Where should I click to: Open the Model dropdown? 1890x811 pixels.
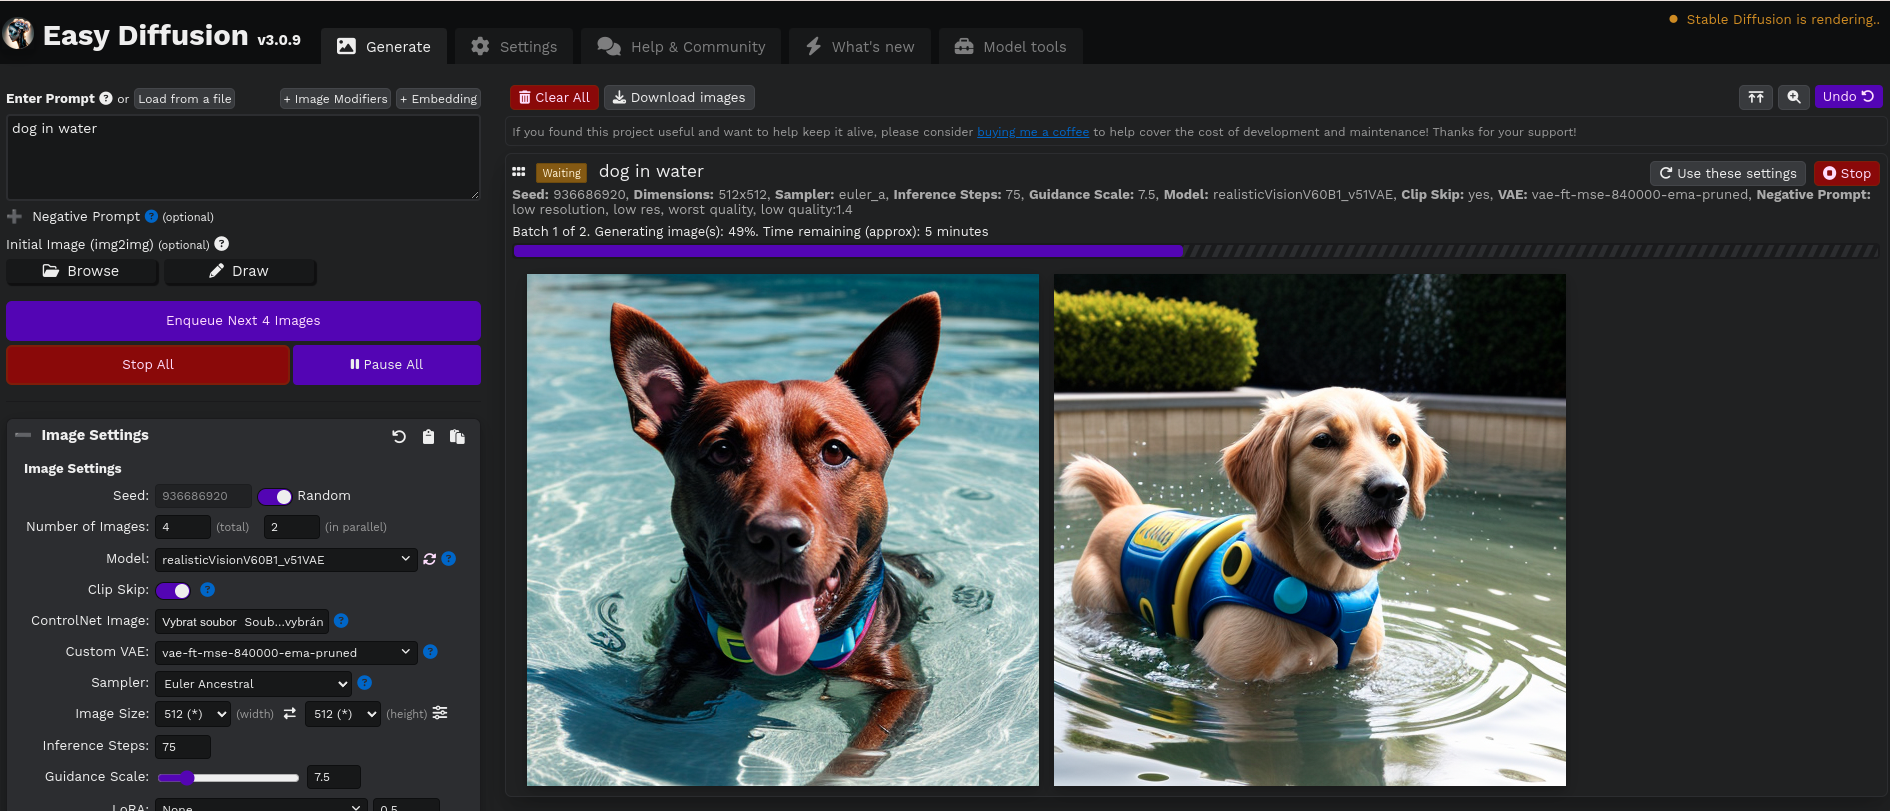(285, 559)
